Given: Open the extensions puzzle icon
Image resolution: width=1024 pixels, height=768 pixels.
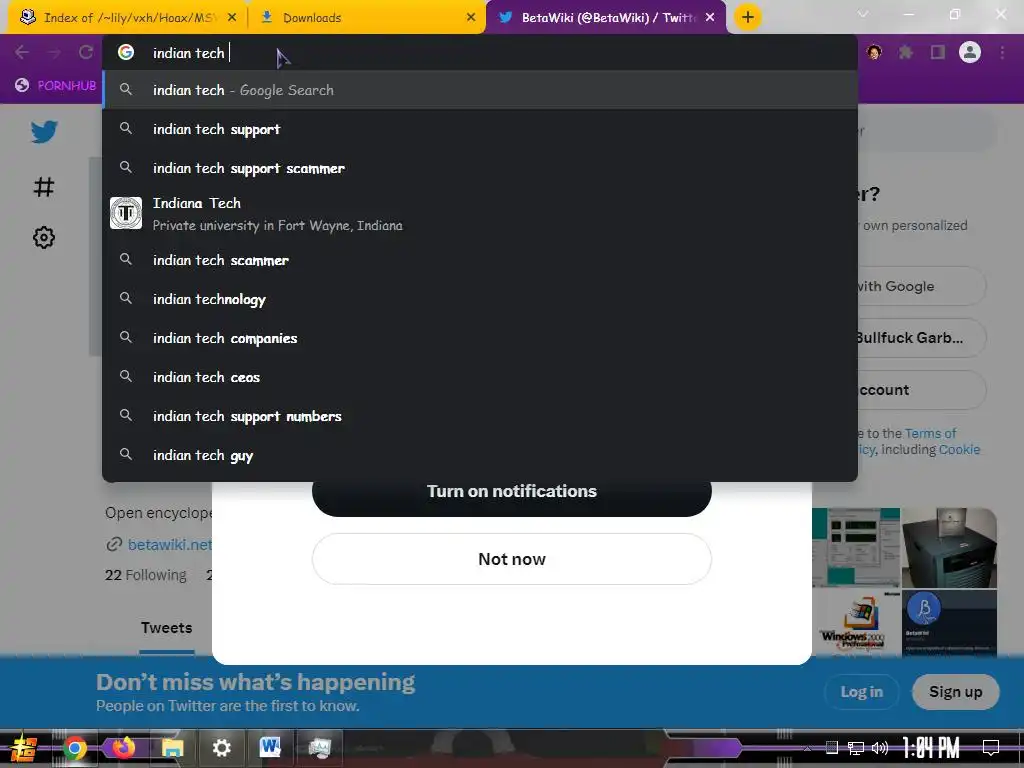Looking at the screenshot, I should 905,52.
